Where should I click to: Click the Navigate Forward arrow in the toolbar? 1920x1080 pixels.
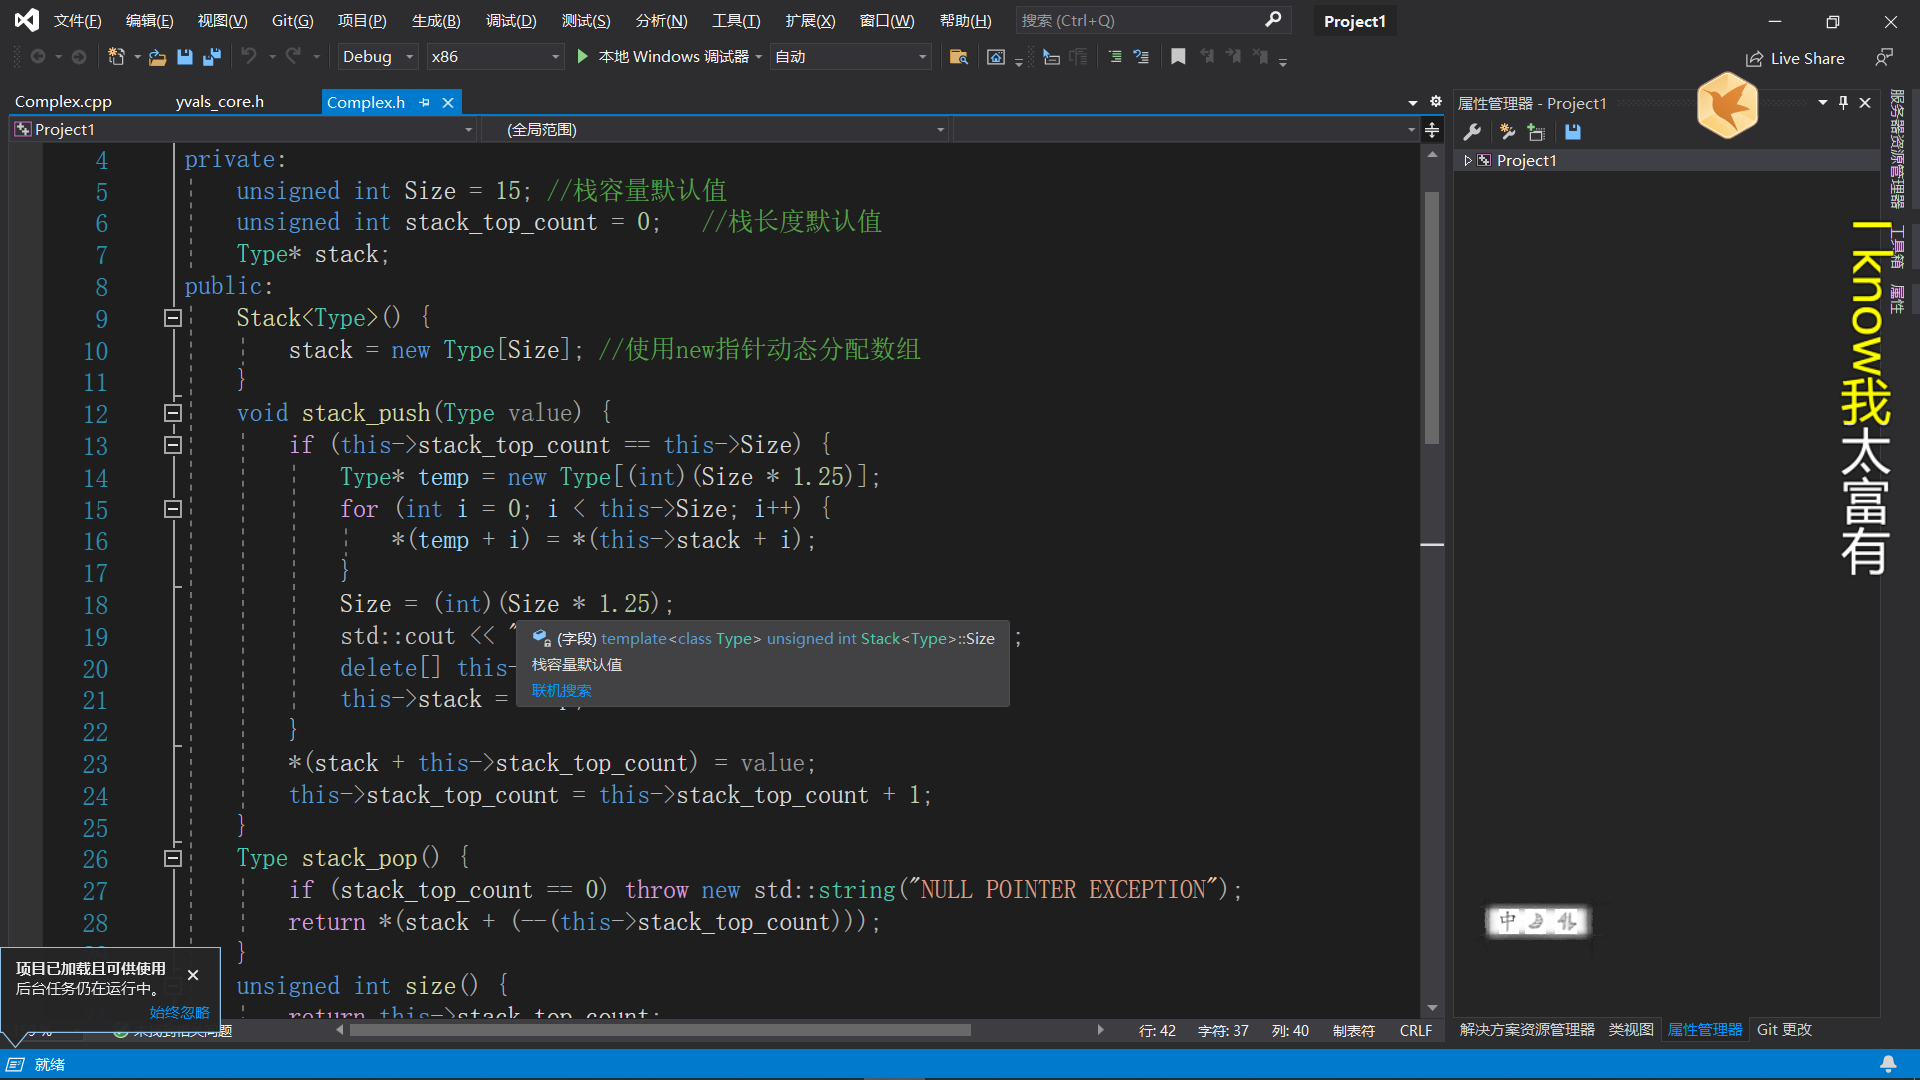79,57
